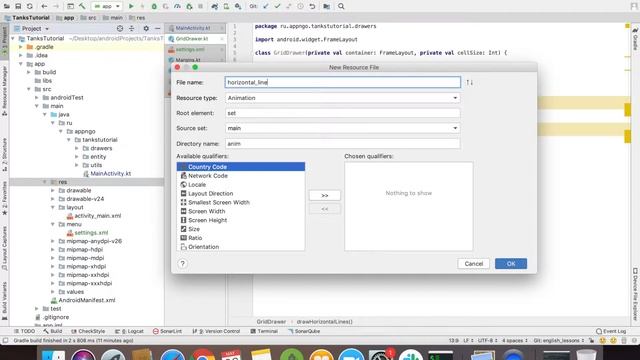Open the Event Log
640x360 pixels.
coord(611,331)
